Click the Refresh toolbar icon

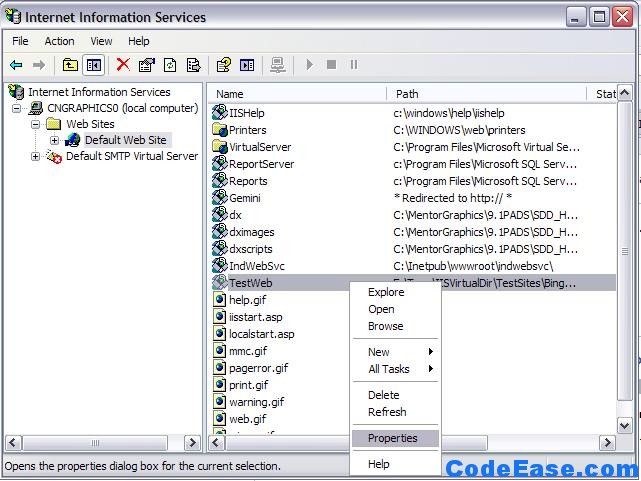[170, 65]
